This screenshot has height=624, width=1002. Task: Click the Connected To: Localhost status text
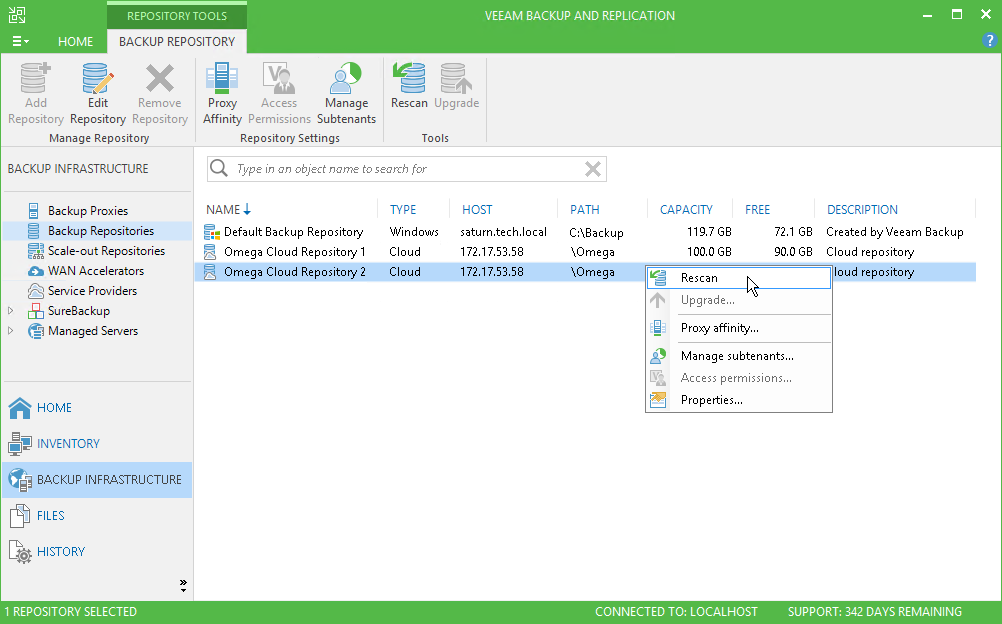coord(676,612)
